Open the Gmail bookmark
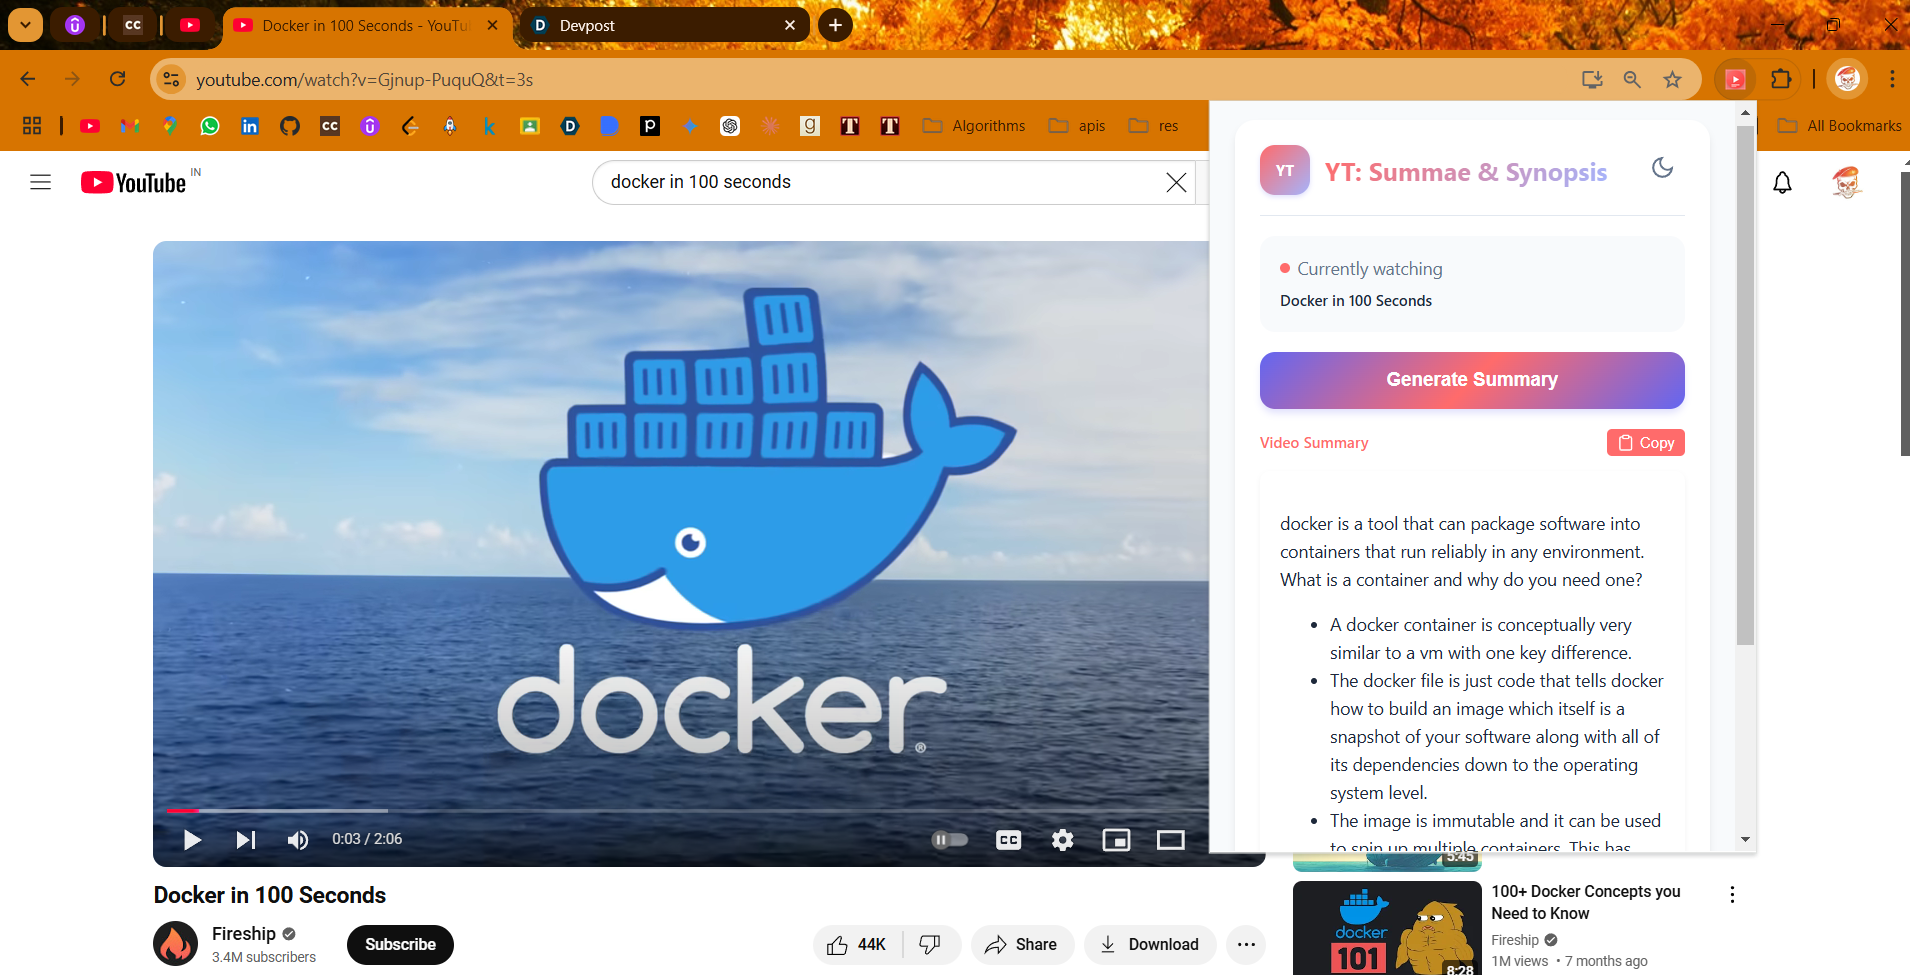The width and height of the screenshot is (1910, 975). [130, 126]
